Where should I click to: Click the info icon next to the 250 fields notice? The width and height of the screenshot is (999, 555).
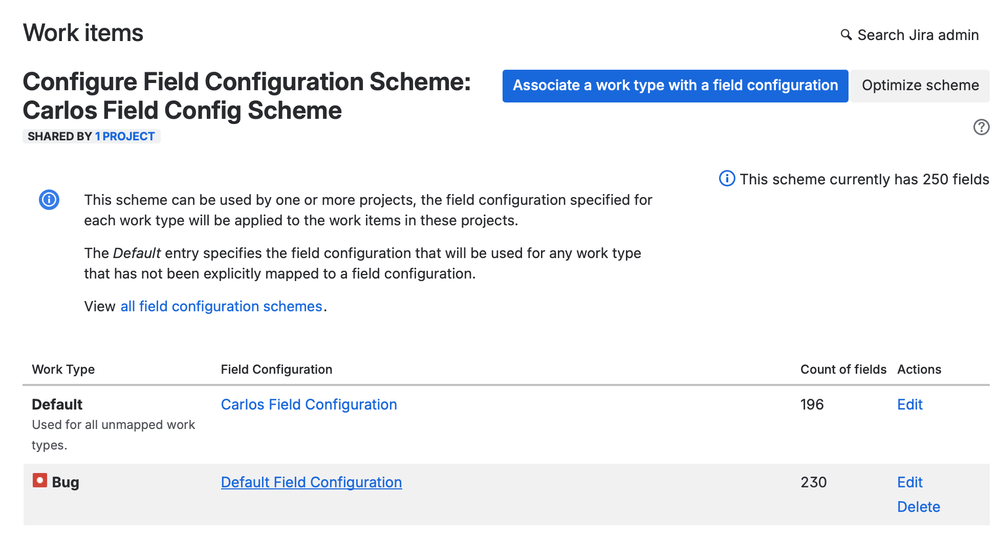pos(727,179)
